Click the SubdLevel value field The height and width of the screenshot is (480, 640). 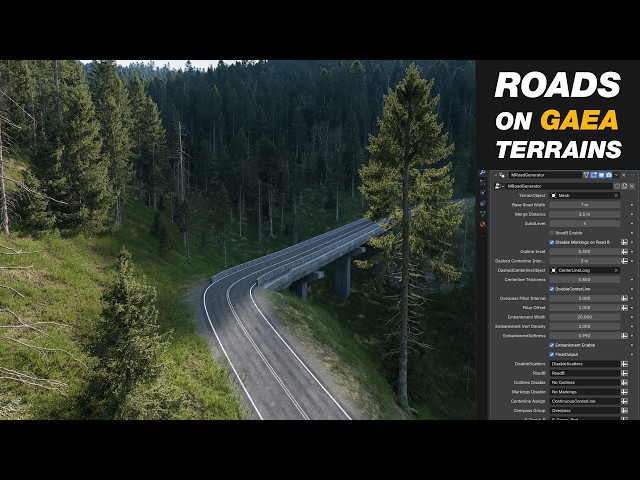click(584, 223)
